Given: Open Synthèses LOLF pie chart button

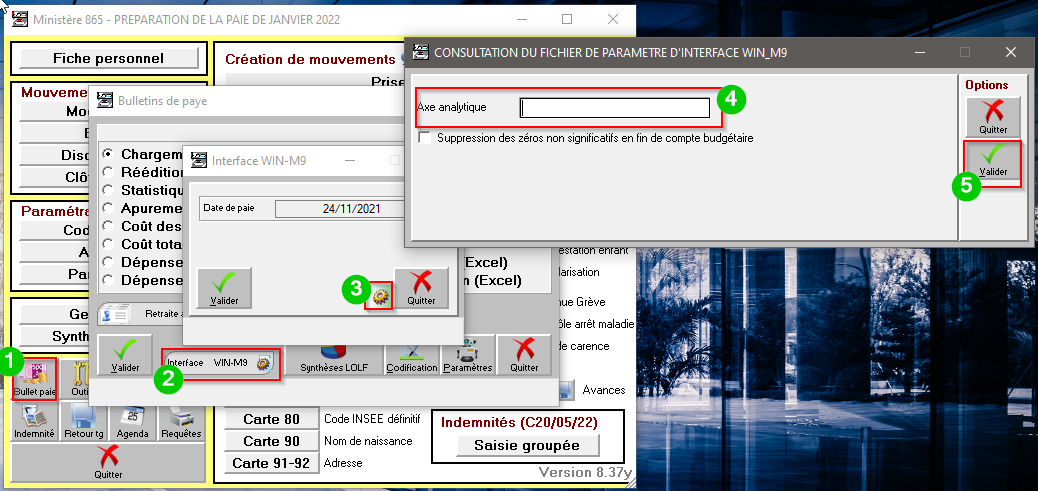Looking at the screenshot, I should click(x=333, y=356).
